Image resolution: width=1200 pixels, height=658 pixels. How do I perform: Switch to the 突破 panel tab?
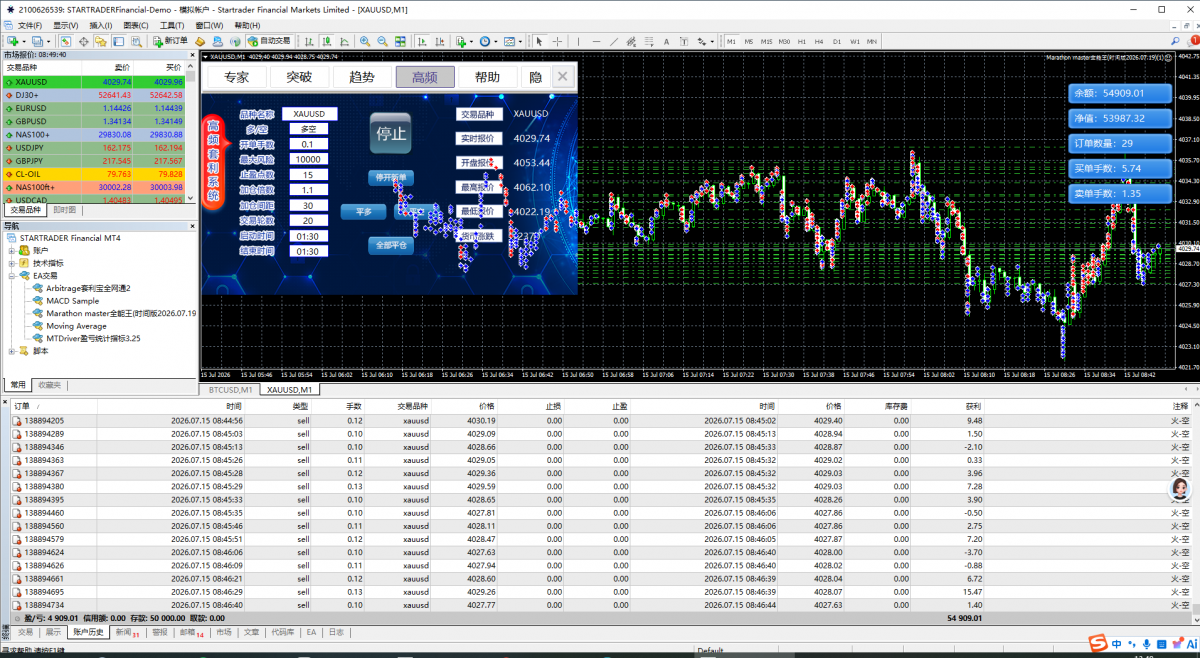click(x=299, y=77)
